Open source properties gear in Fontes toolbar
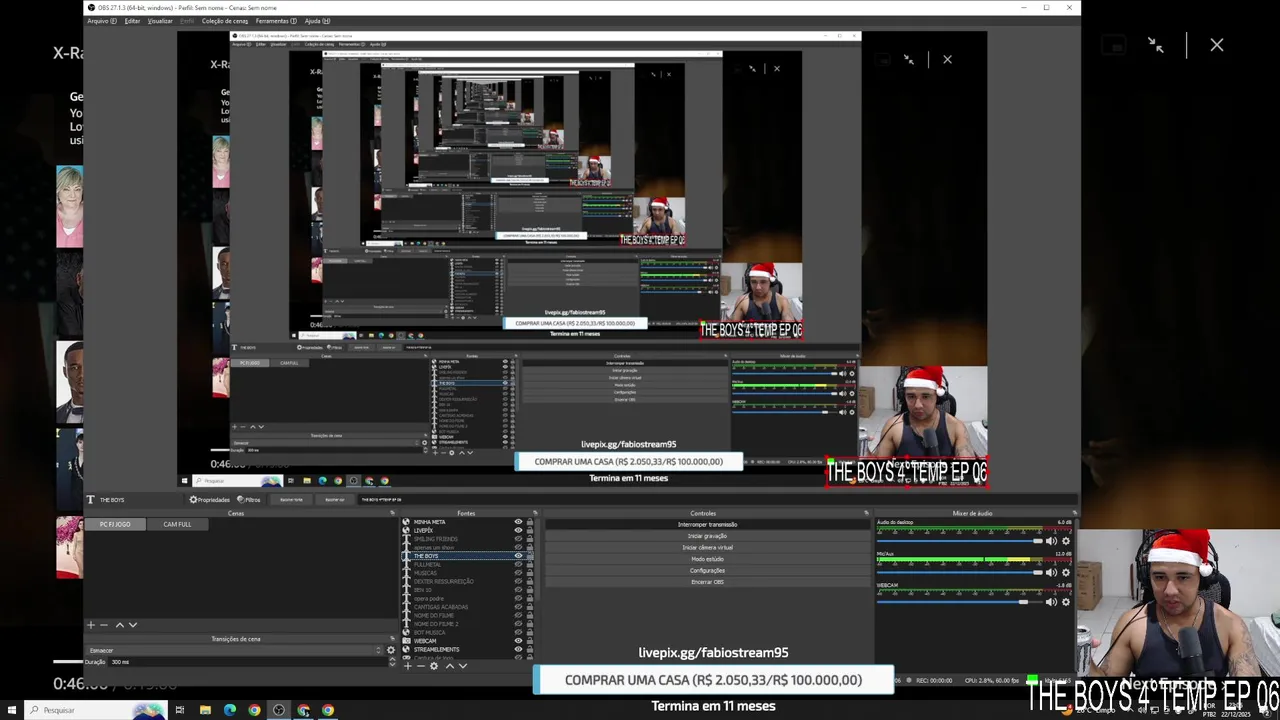This screenshot has width=1280, height=720. 434,666
